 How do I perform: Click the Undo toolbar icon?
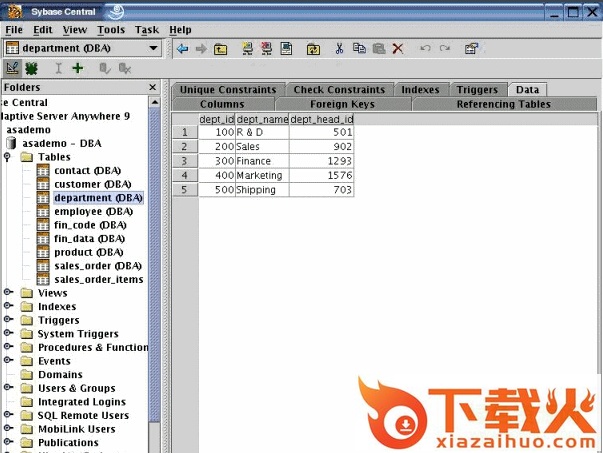tap(425, 48)
